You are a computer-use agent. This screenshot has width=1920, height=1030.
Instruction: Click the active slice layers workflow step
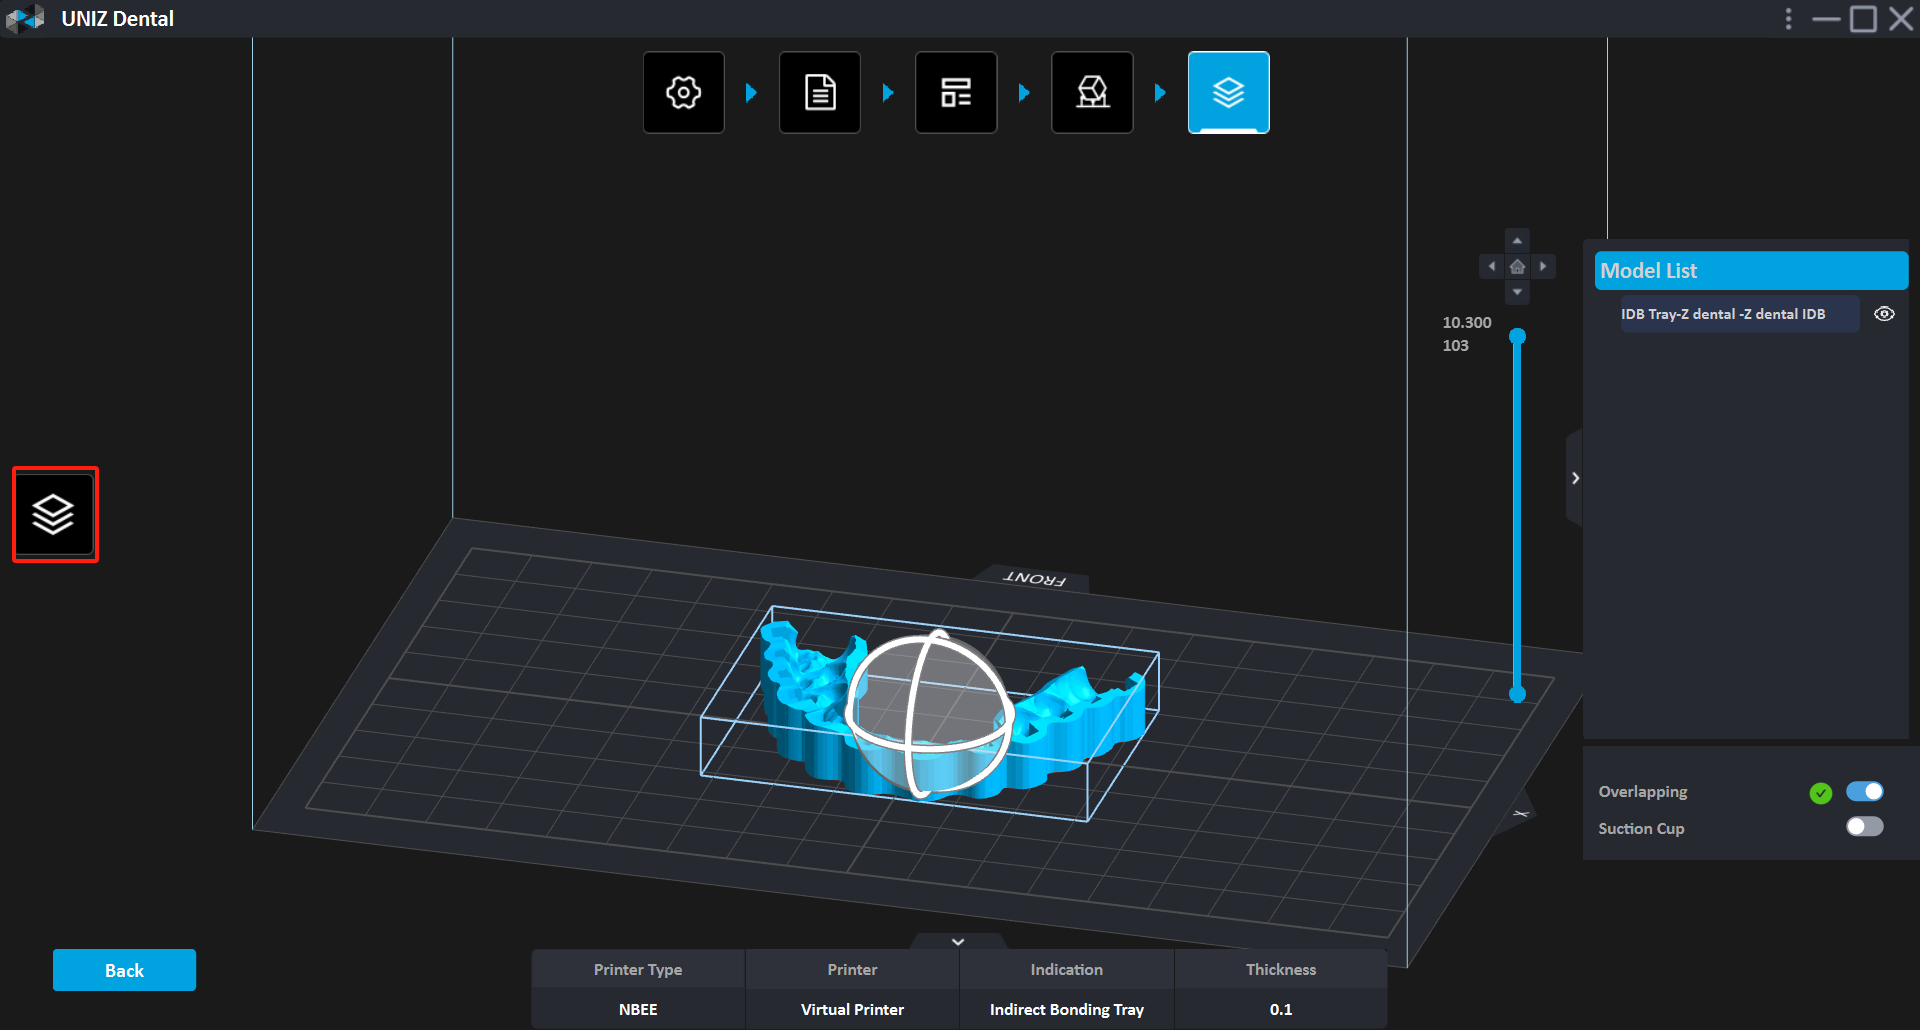point(1228,93)
